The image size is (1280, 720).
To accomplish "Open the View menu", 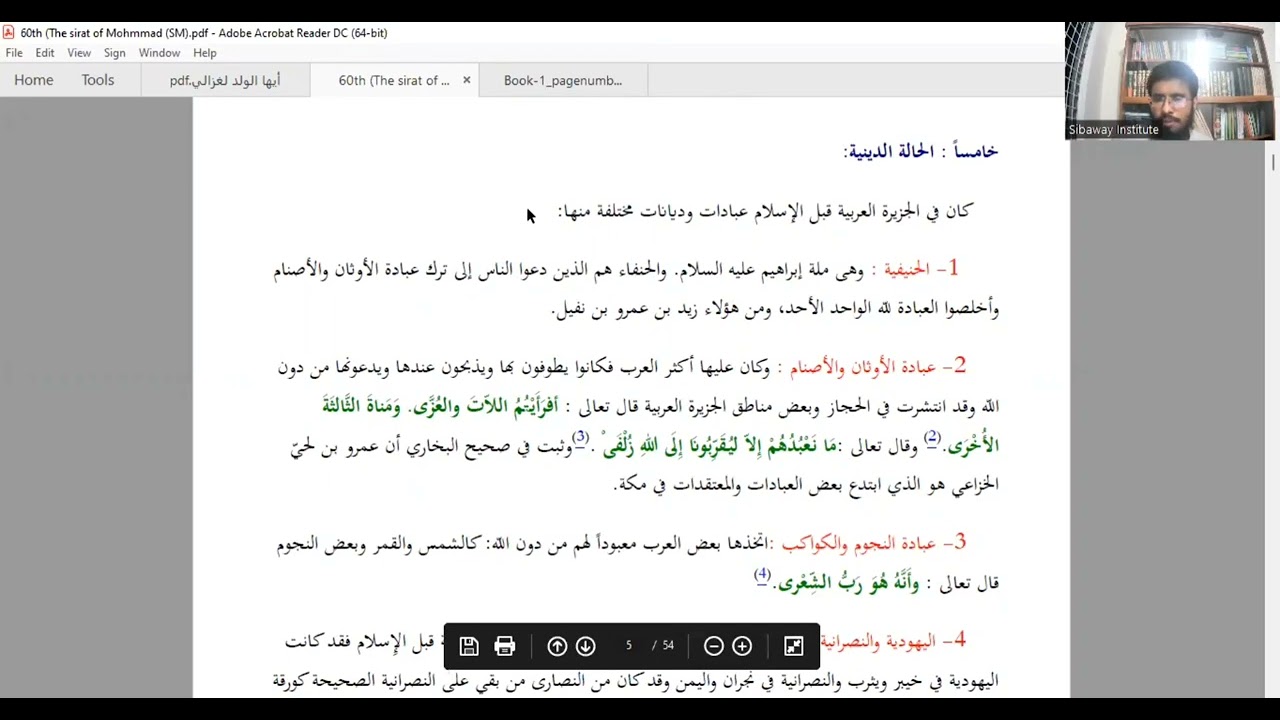I will [79, 53].
